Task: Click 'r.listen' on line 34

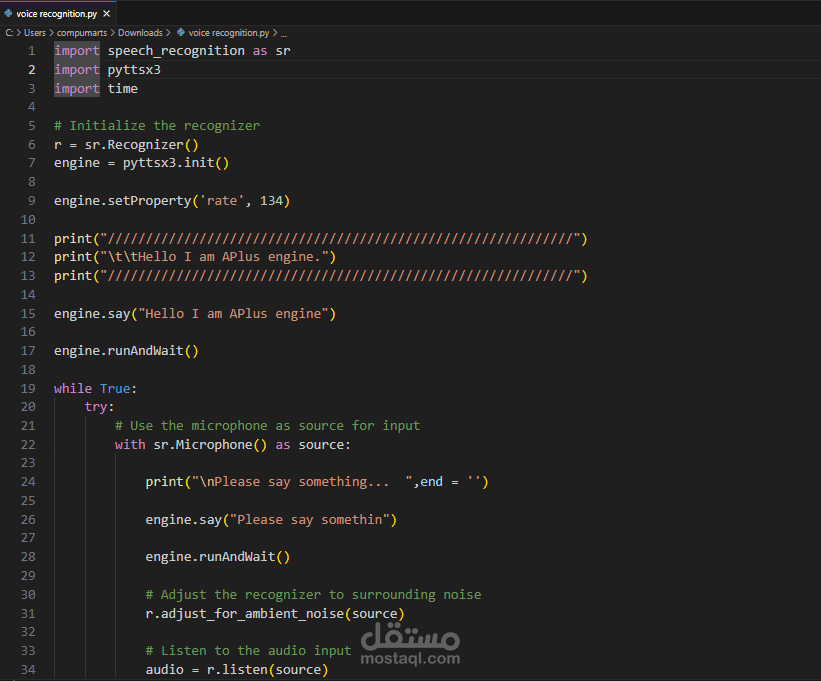Action: (x=237, y=669)
